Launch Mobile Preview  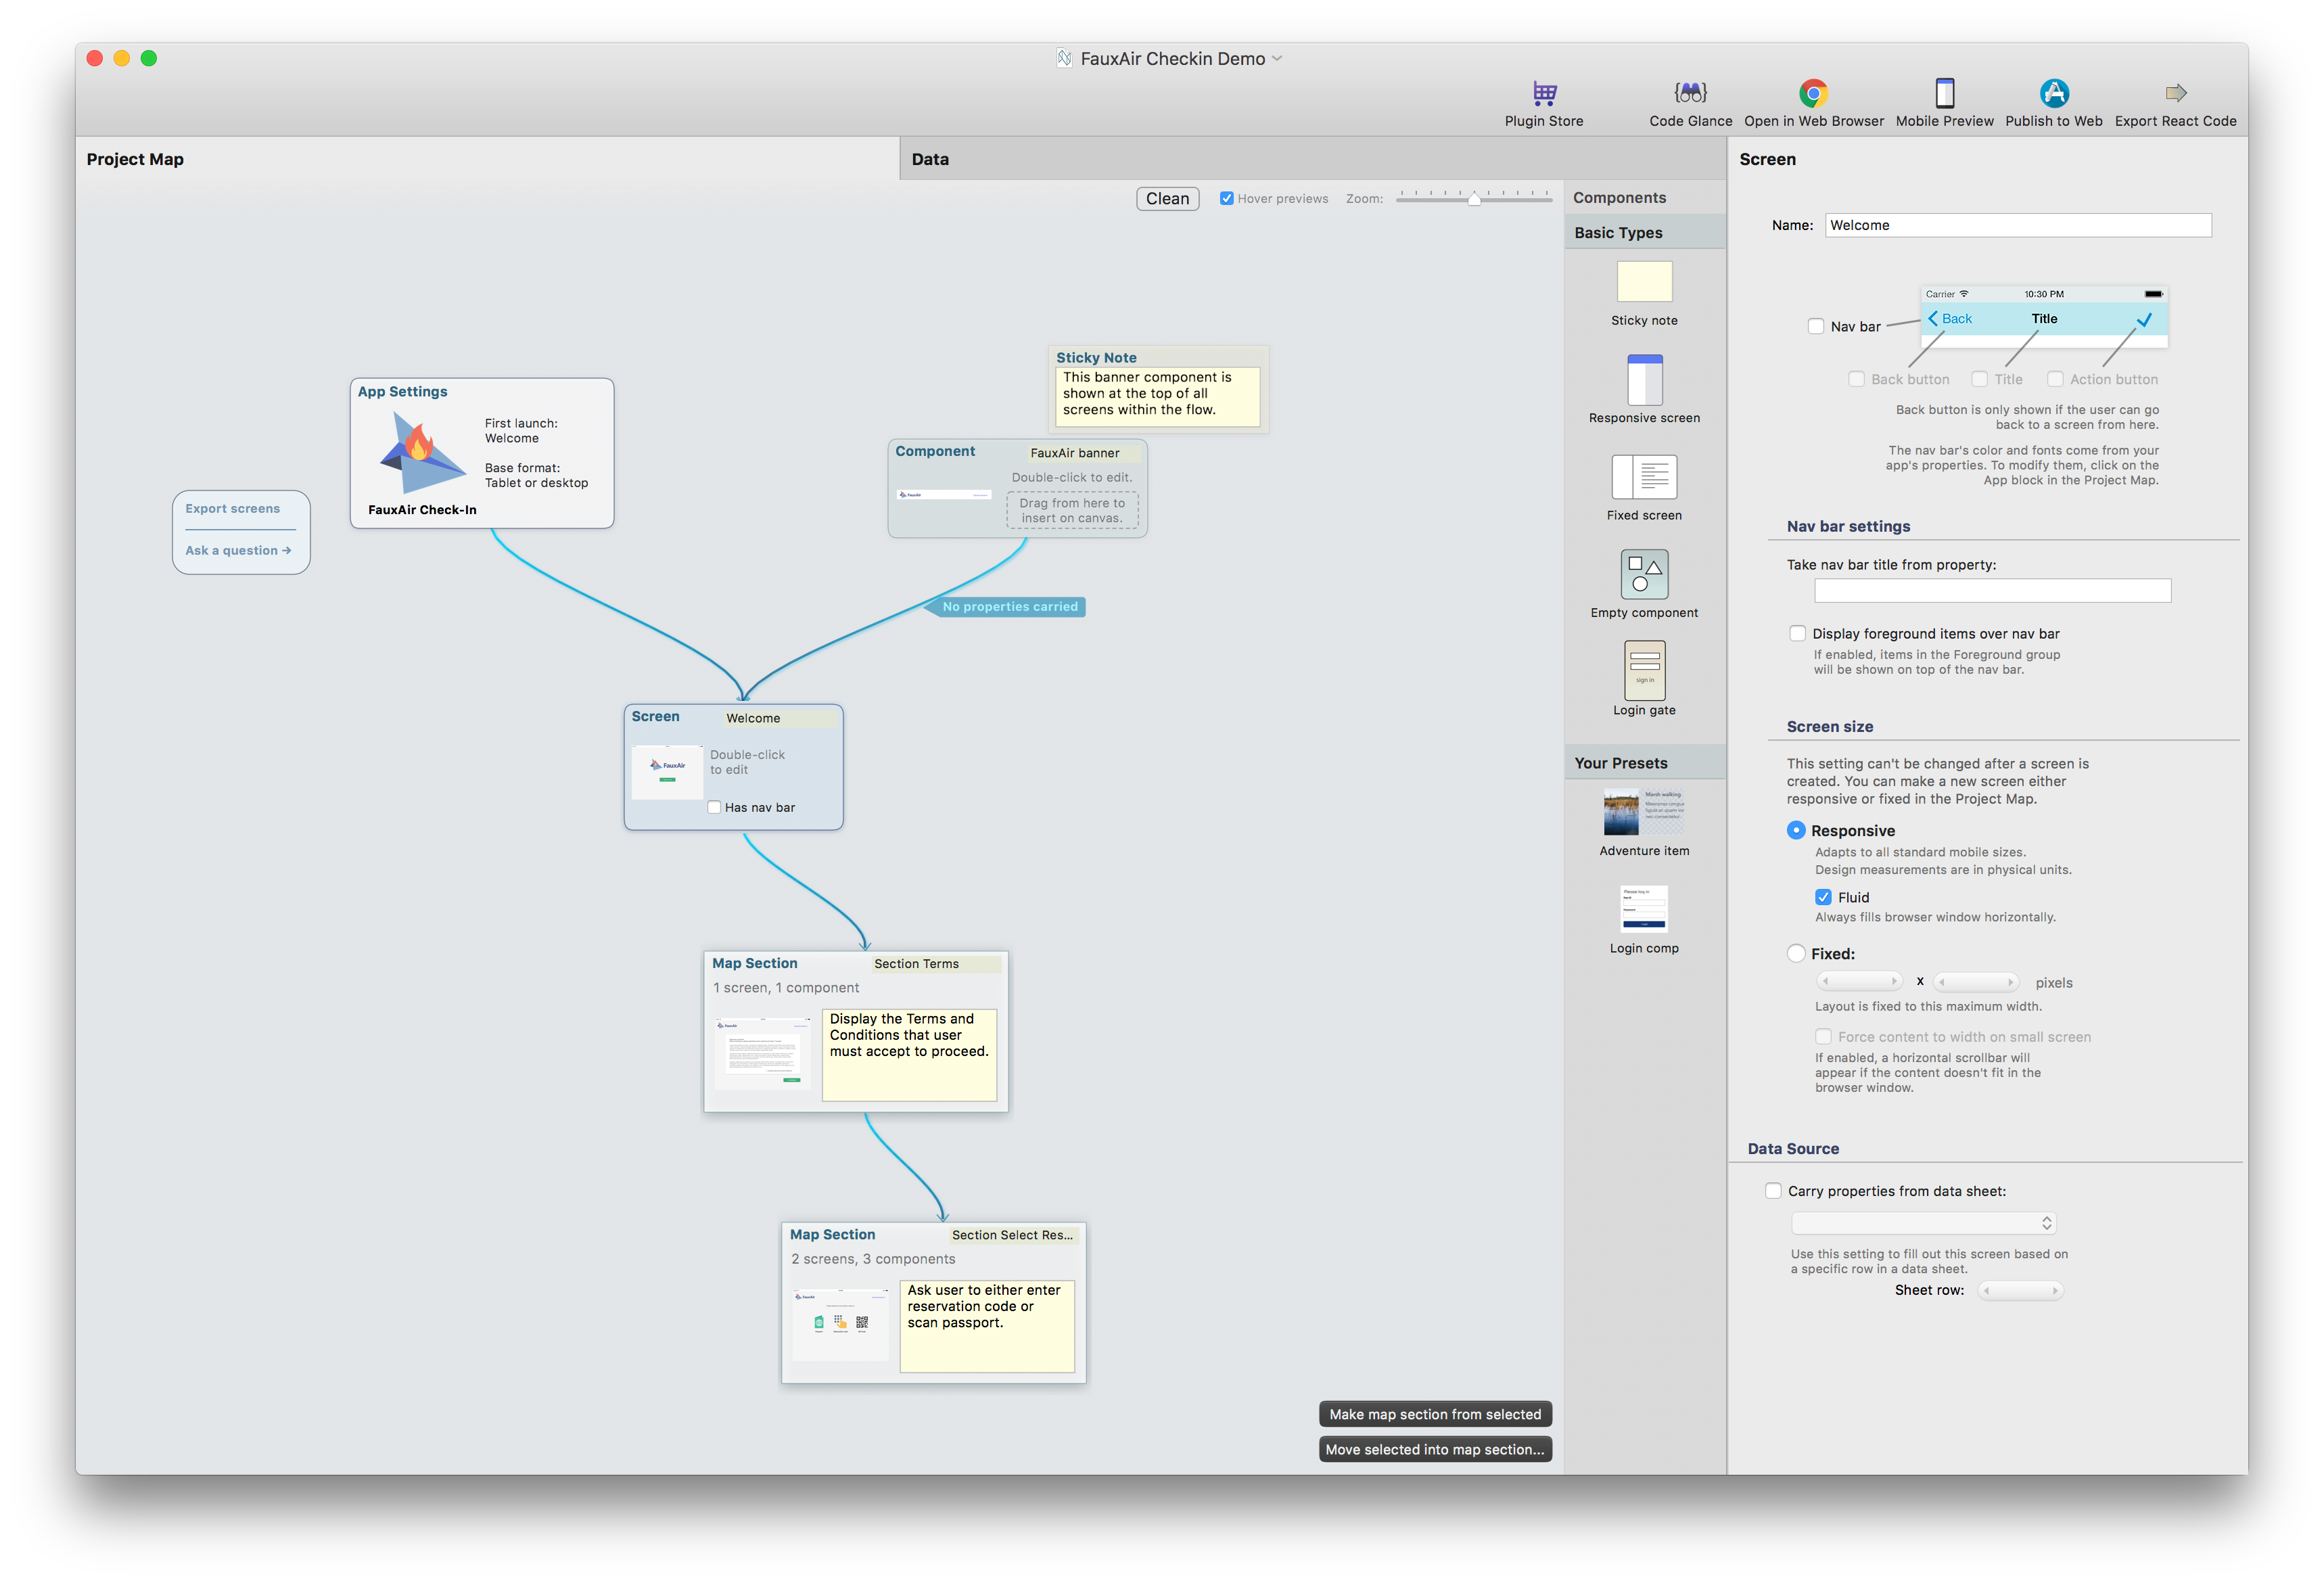point(1944,93)
